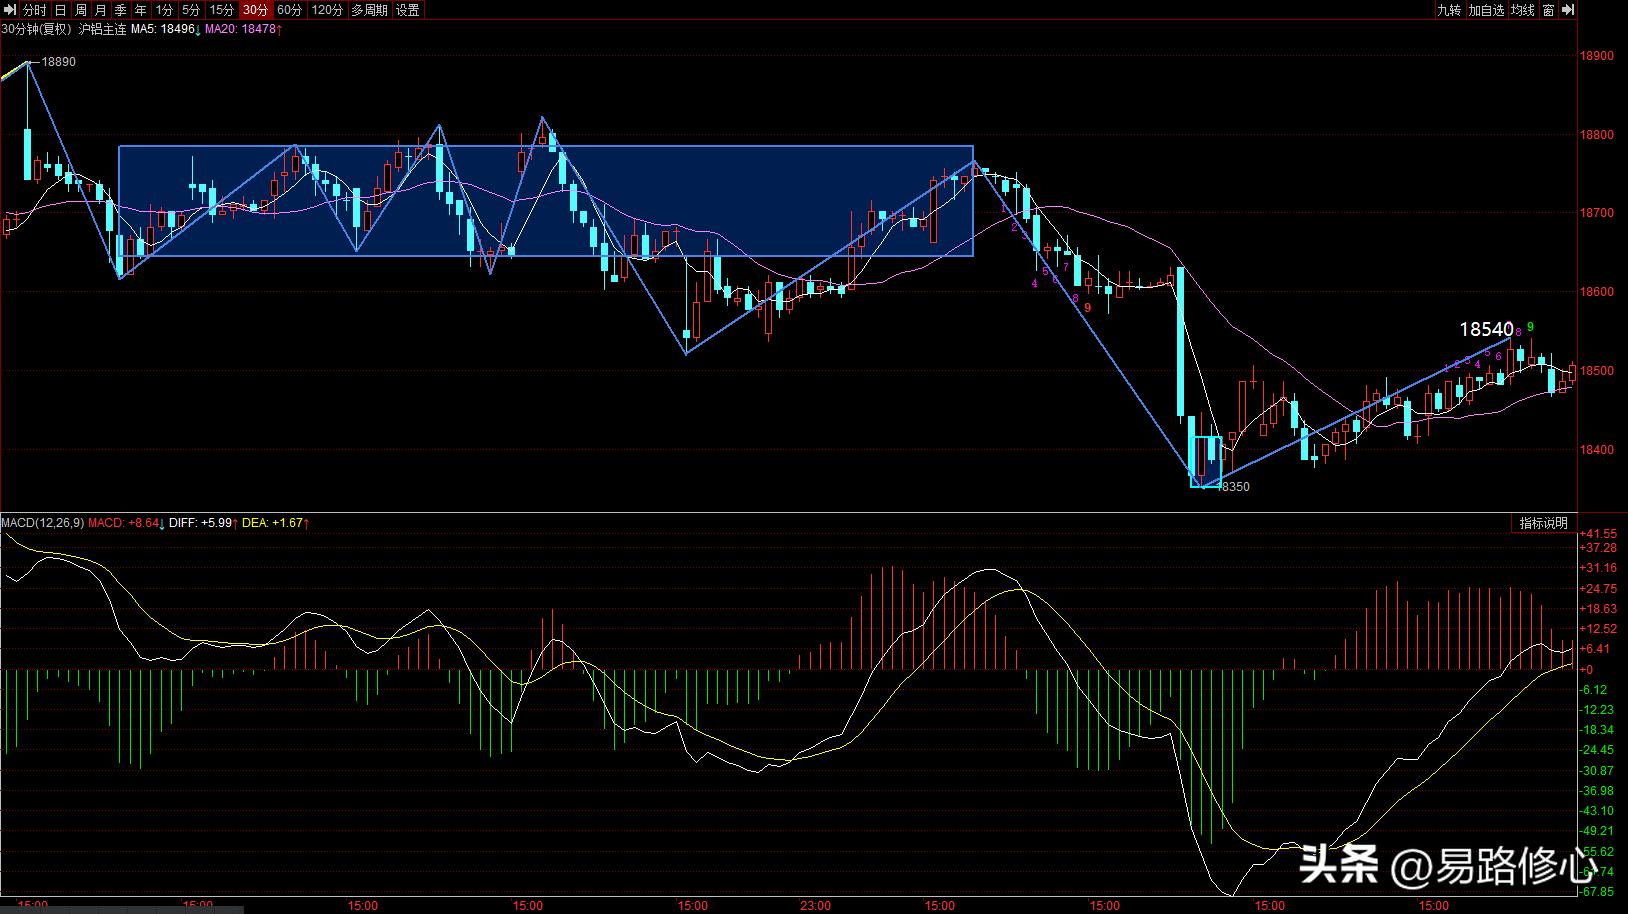Click 加自选 to add to watchlist
The width and height of the screenshot is (1628, 914).
coord(1486,10)
